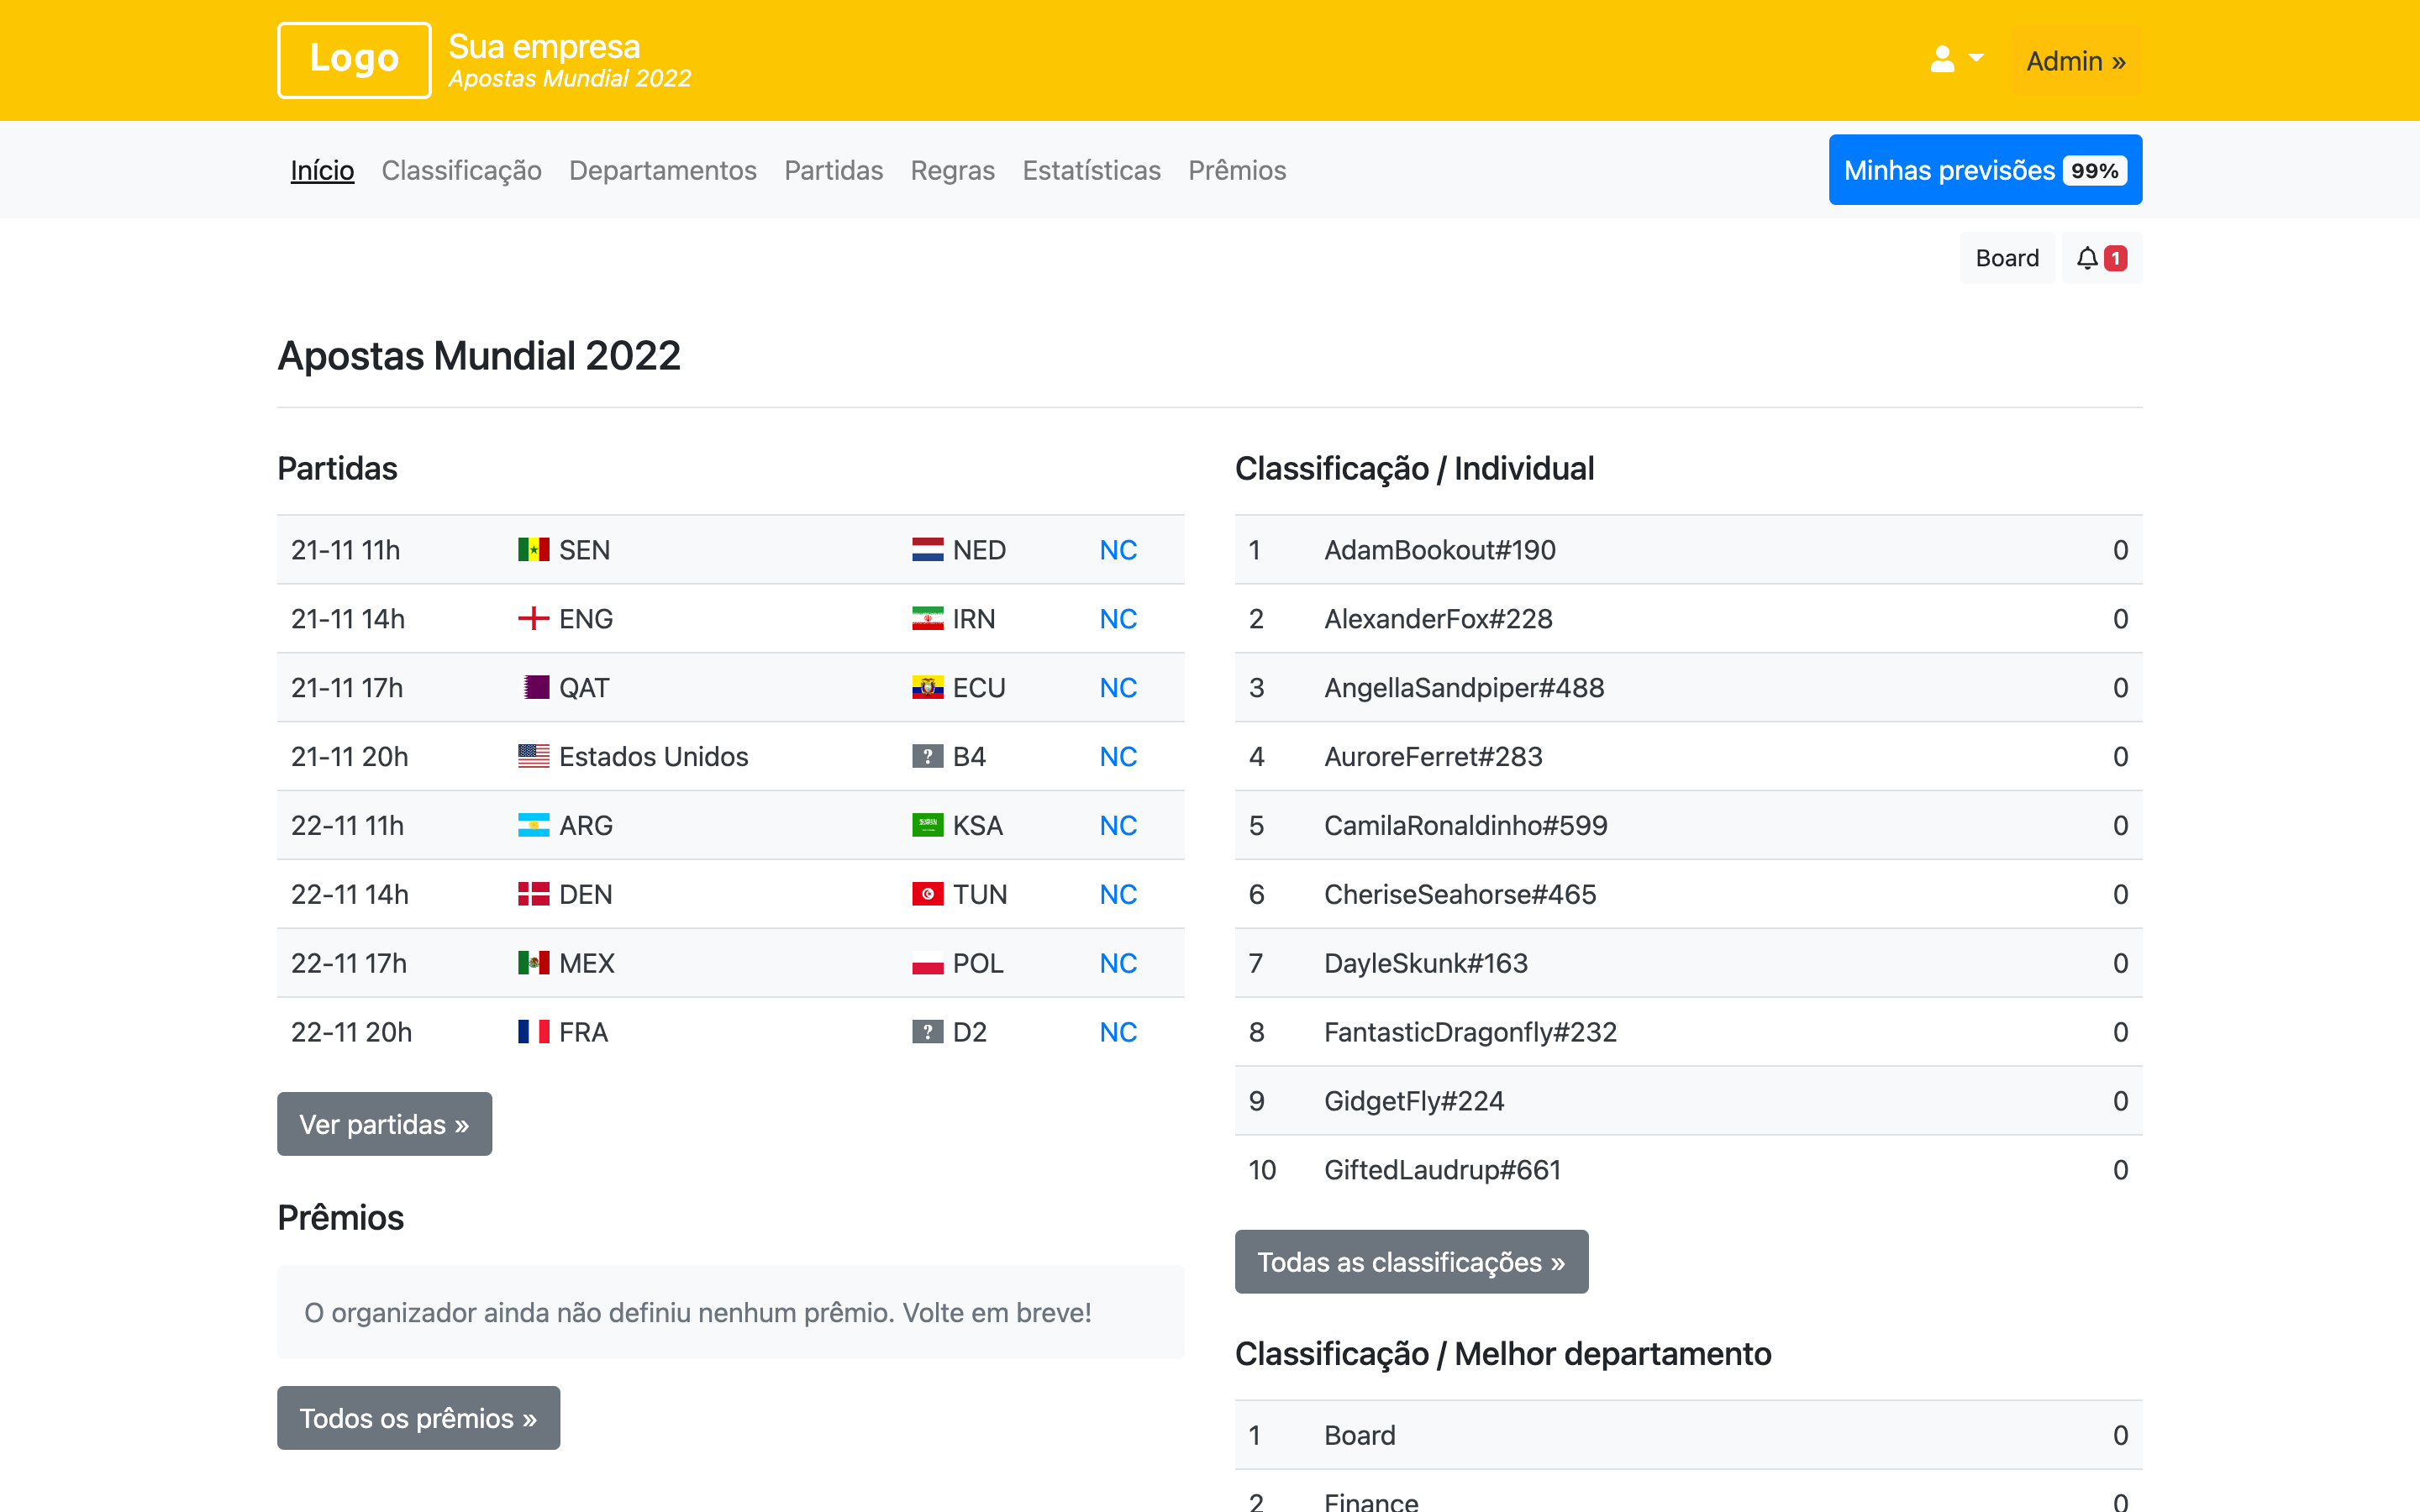Click NC link for ARG vs KSA
This screenshot has width=2420, height=1512.
point(1118,826)
